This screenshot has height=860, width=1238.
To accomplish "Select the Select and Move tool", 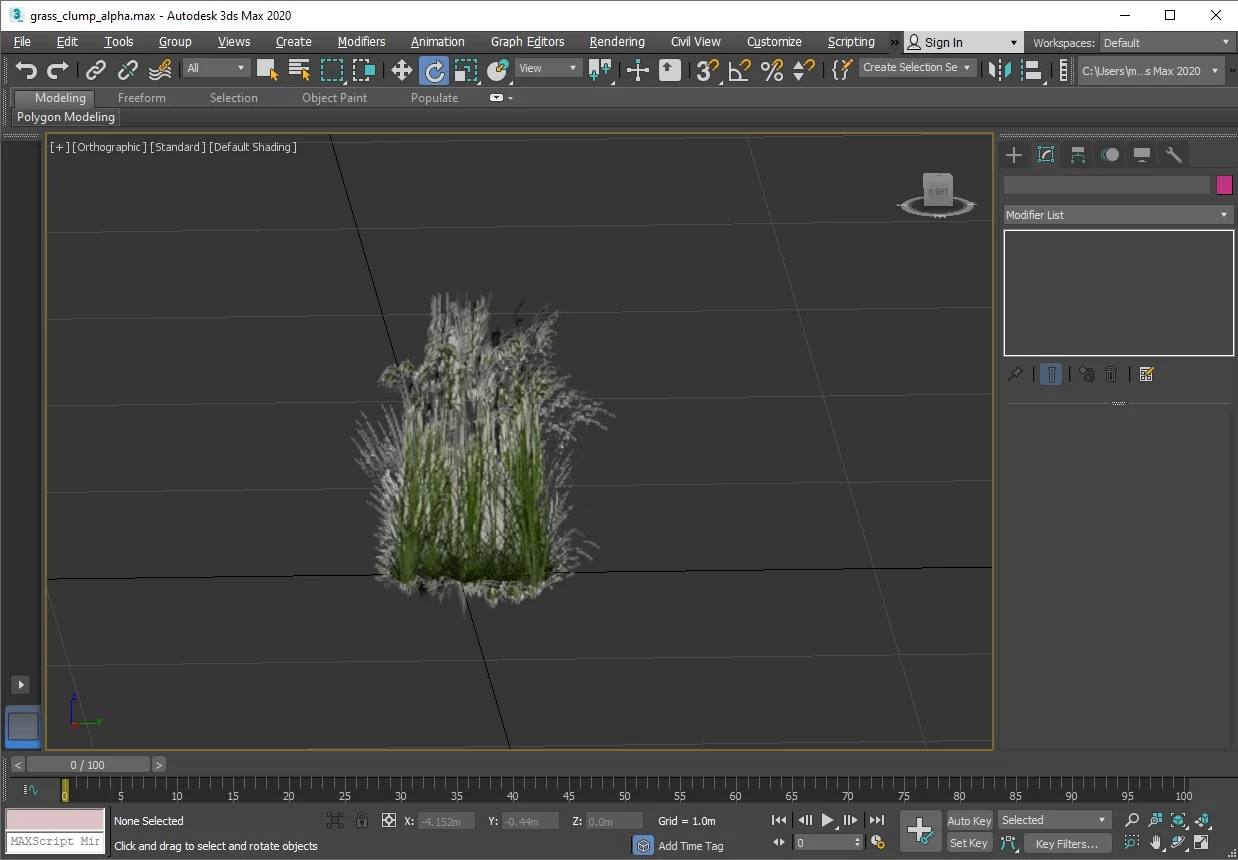I will (x=401, y=70).
